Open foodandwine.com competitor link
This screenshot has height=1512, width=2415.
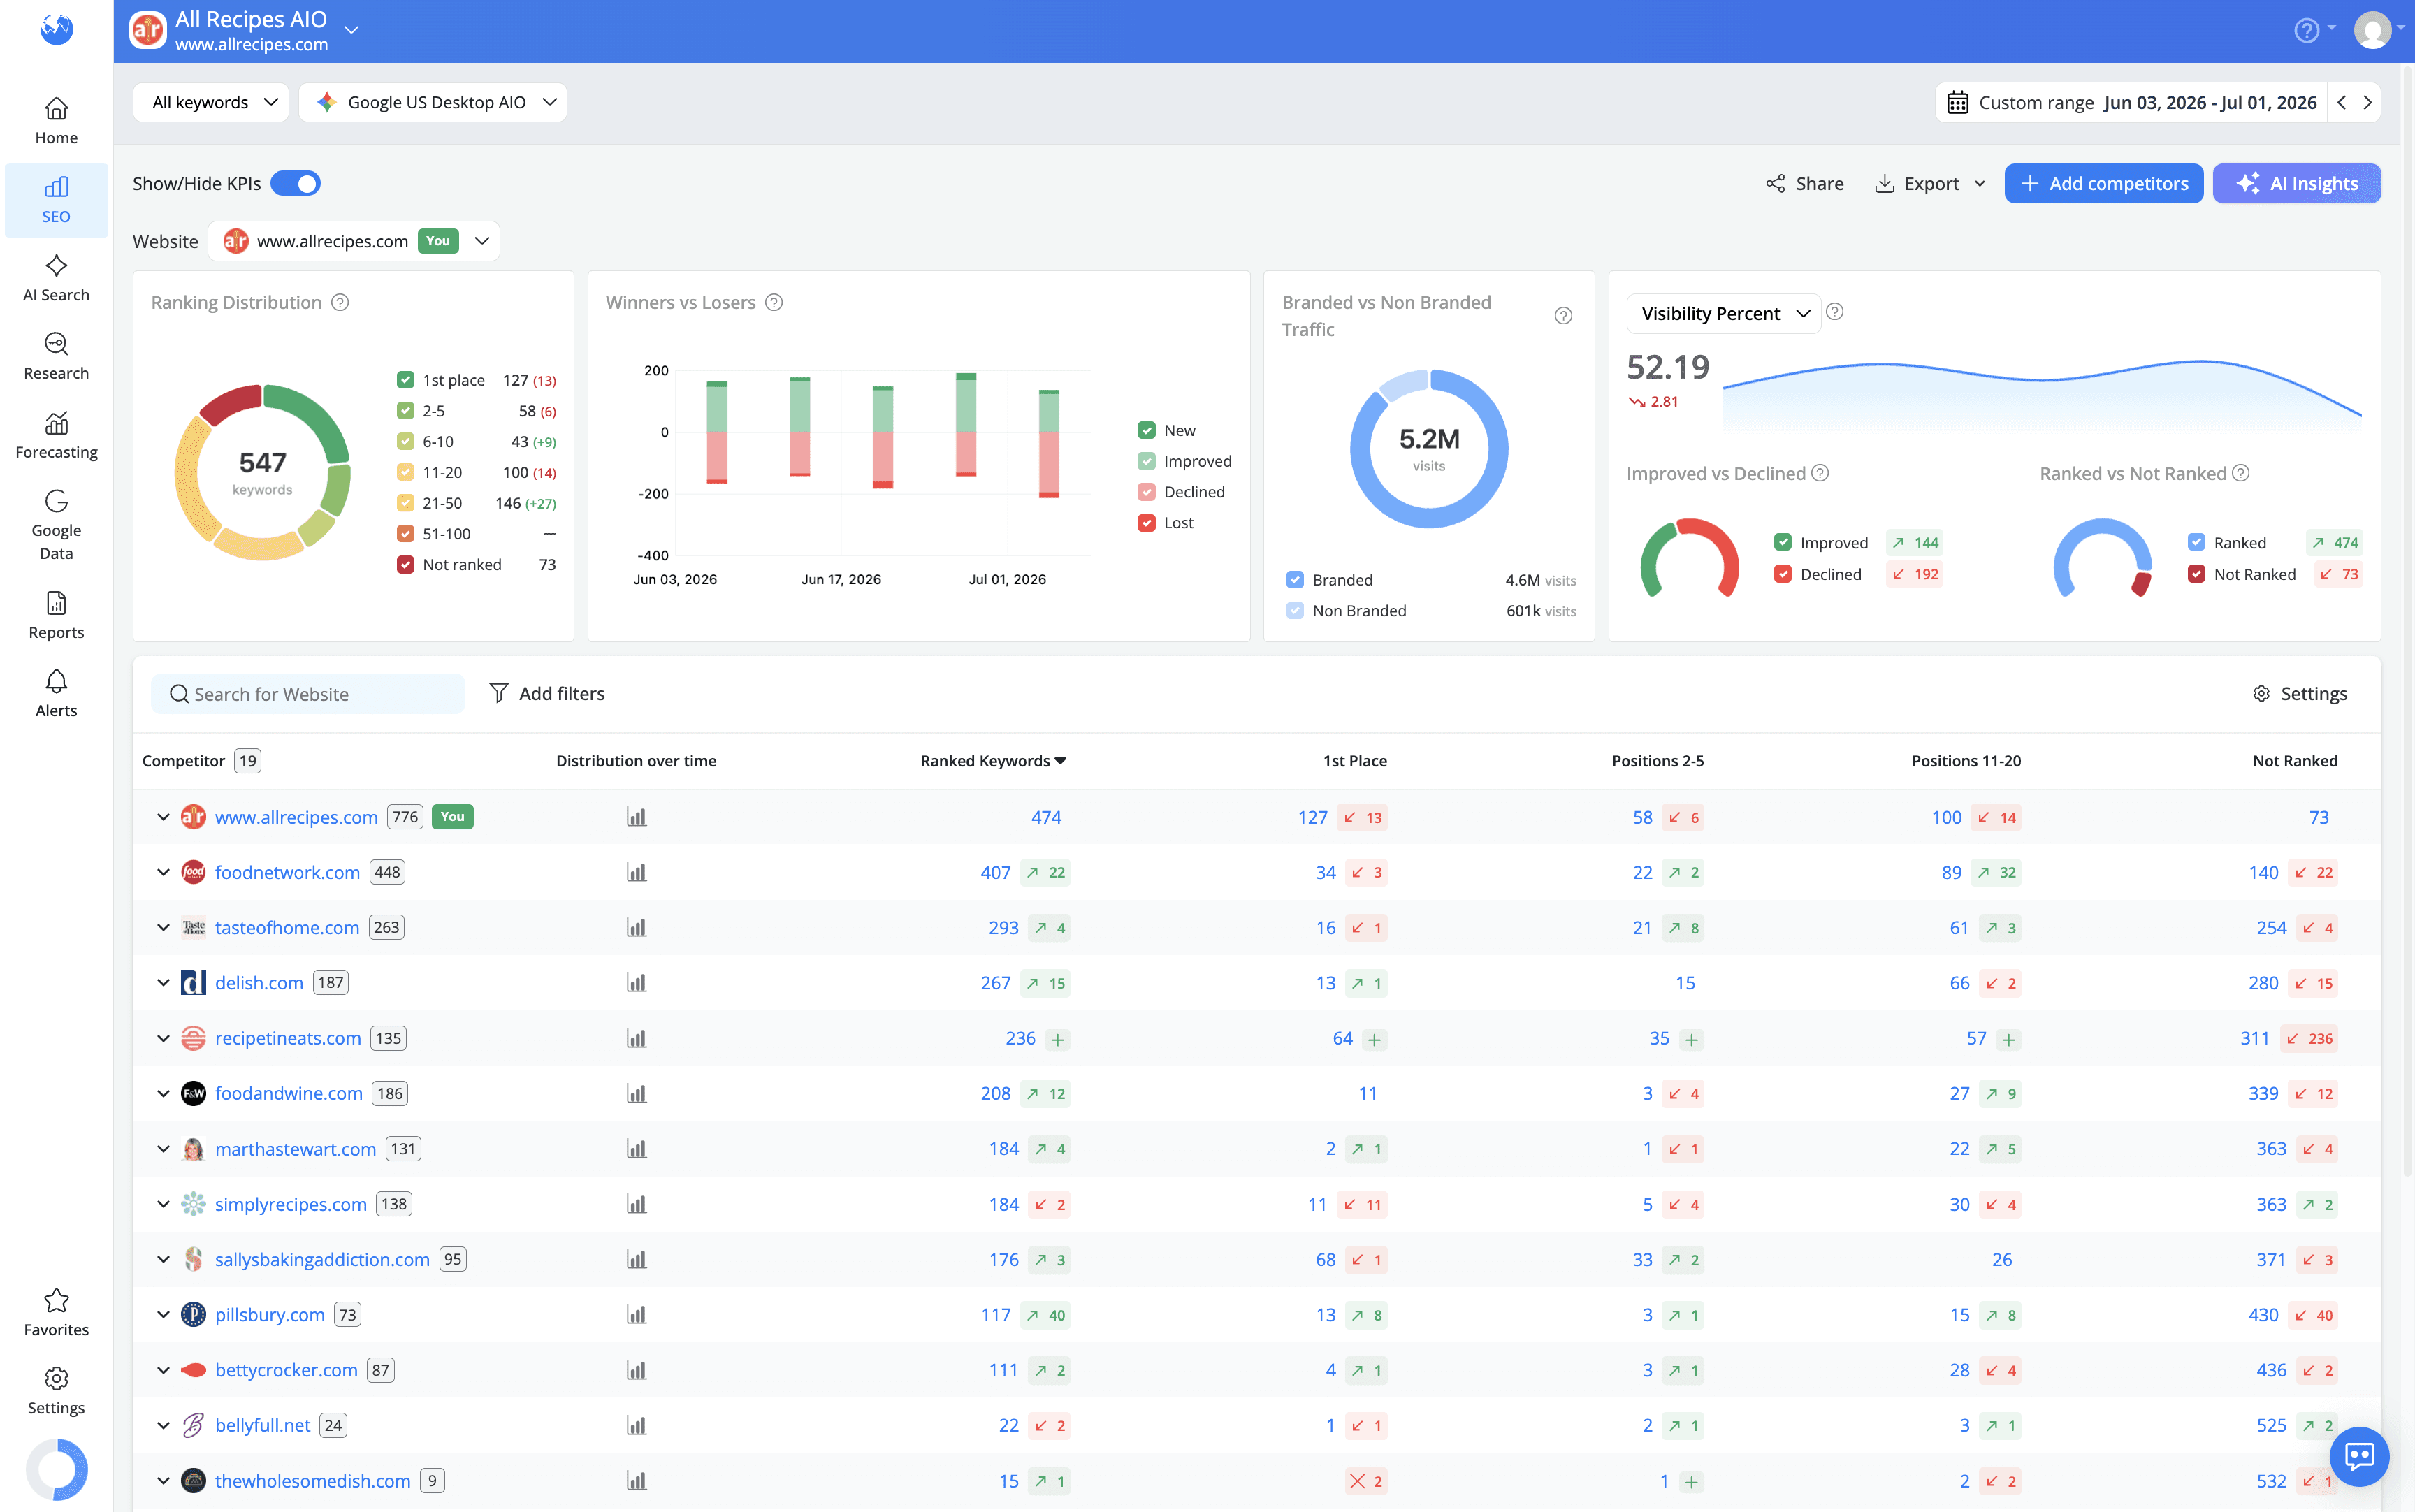pyautogui.click(x=289, y=1093)
